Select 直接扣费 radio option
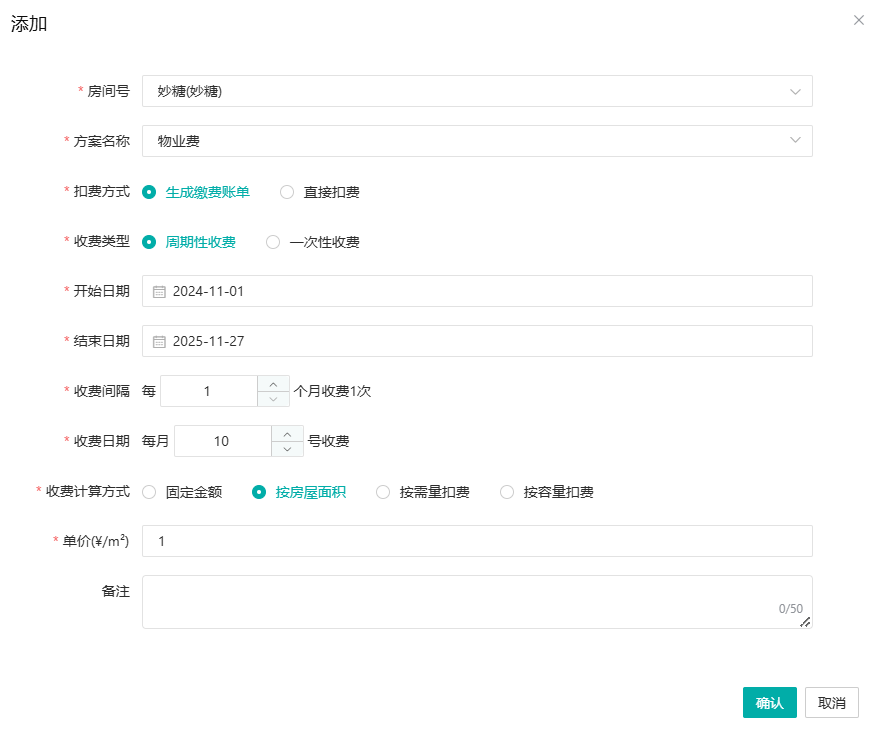 287,192
